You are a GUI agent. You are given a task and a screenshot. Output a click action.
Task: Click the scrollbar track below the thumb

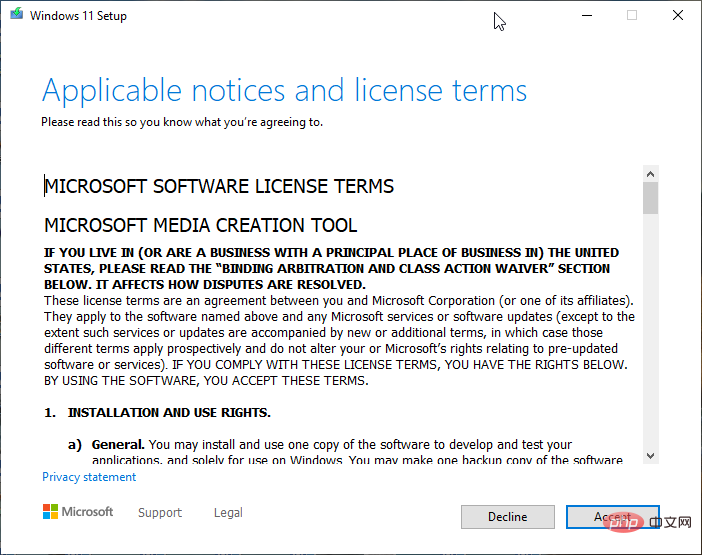coord(651,331)
